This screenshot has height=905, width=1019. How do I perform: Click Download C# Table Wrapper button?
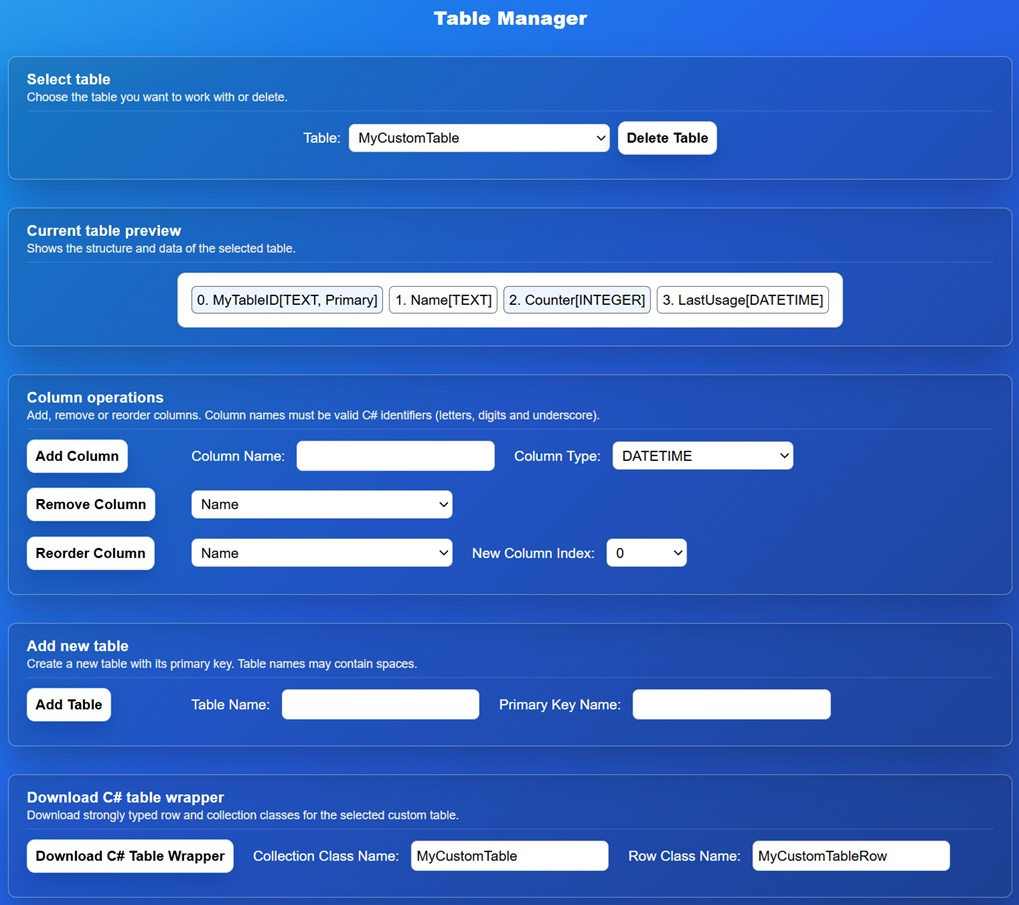(130, 856)
